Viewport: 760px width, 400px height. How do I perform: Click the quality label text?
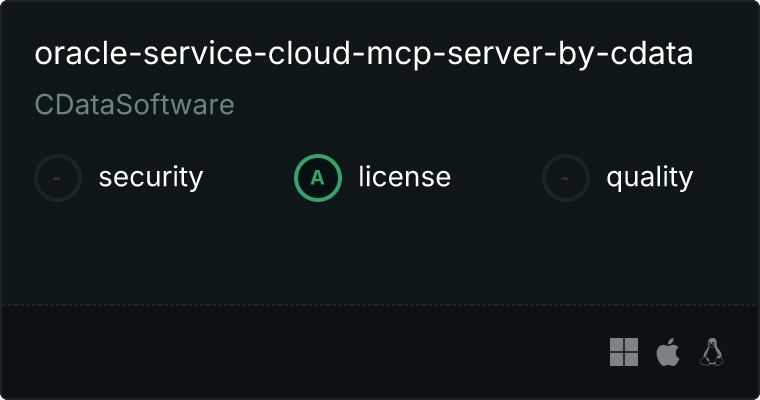coord(649,178)
